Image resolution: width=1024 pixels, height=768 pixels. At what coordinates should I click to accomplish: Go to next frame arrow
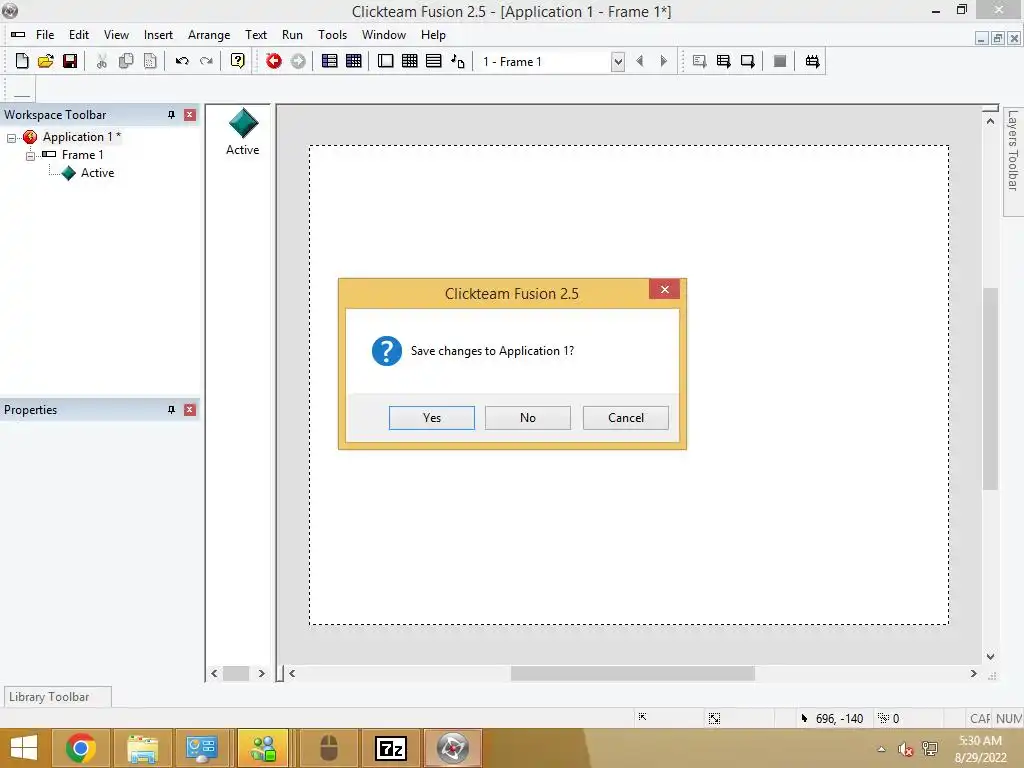664,61
